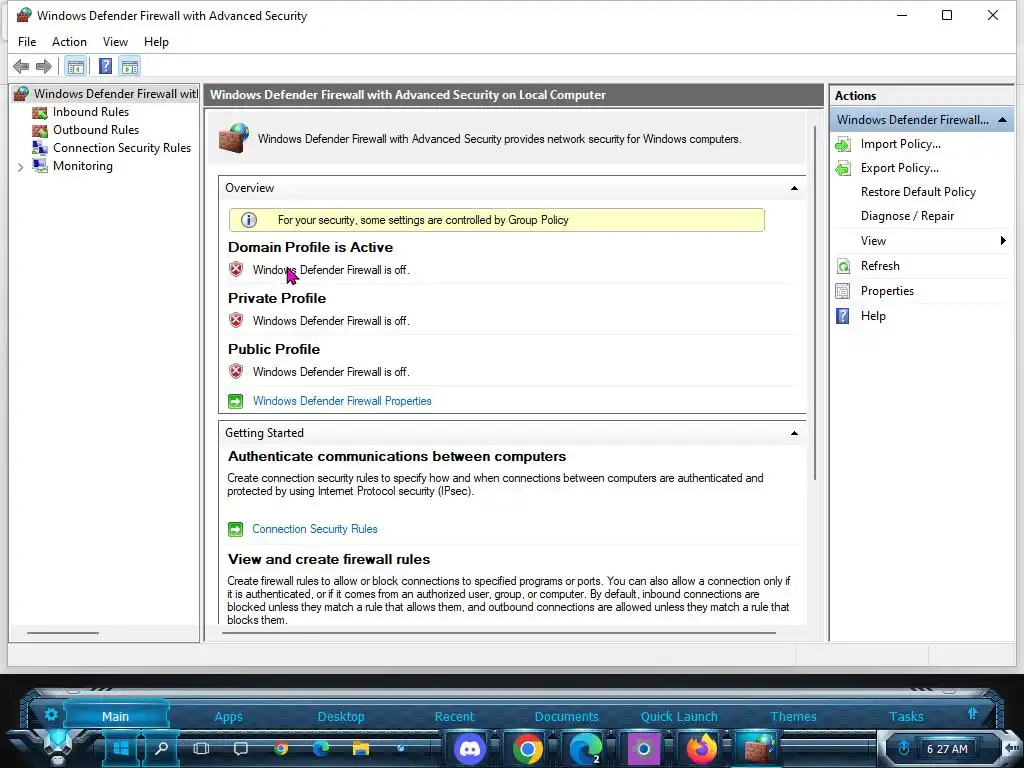1024x768 pixels.
Task: Open the View submenu in Actions pane
Action: click(922, 241)
